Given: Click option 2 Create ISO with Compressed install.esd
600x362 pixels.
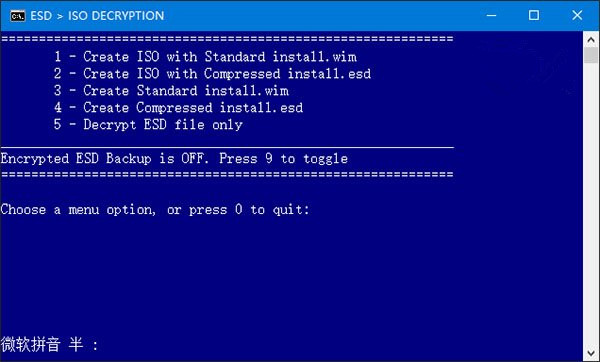Looking at the screenshot, I should (212, 74).
